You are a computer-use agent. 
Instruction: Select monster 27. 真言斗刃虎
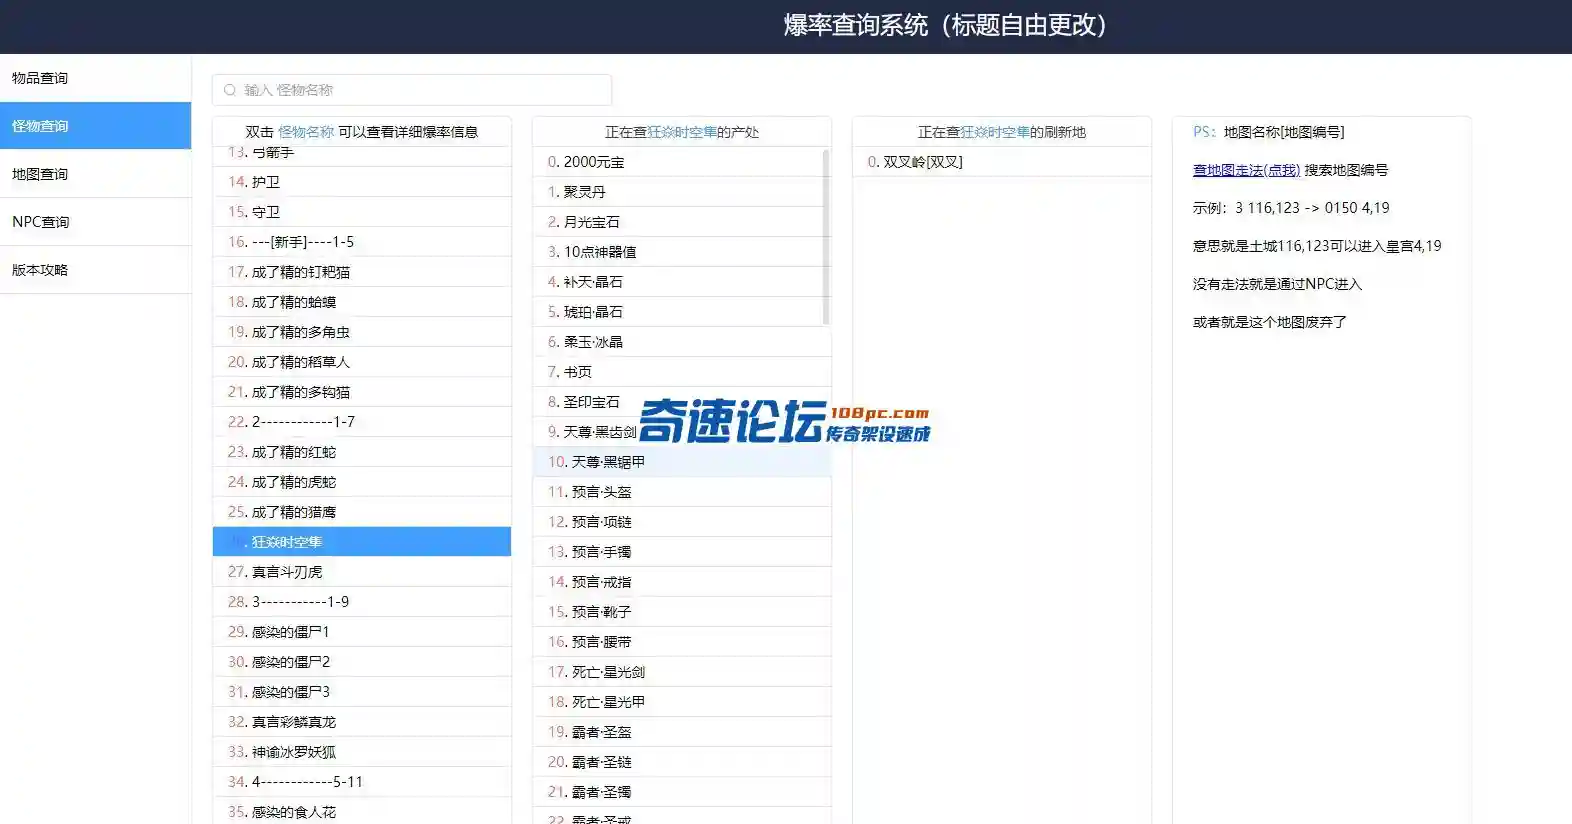[x=362, y=572]
